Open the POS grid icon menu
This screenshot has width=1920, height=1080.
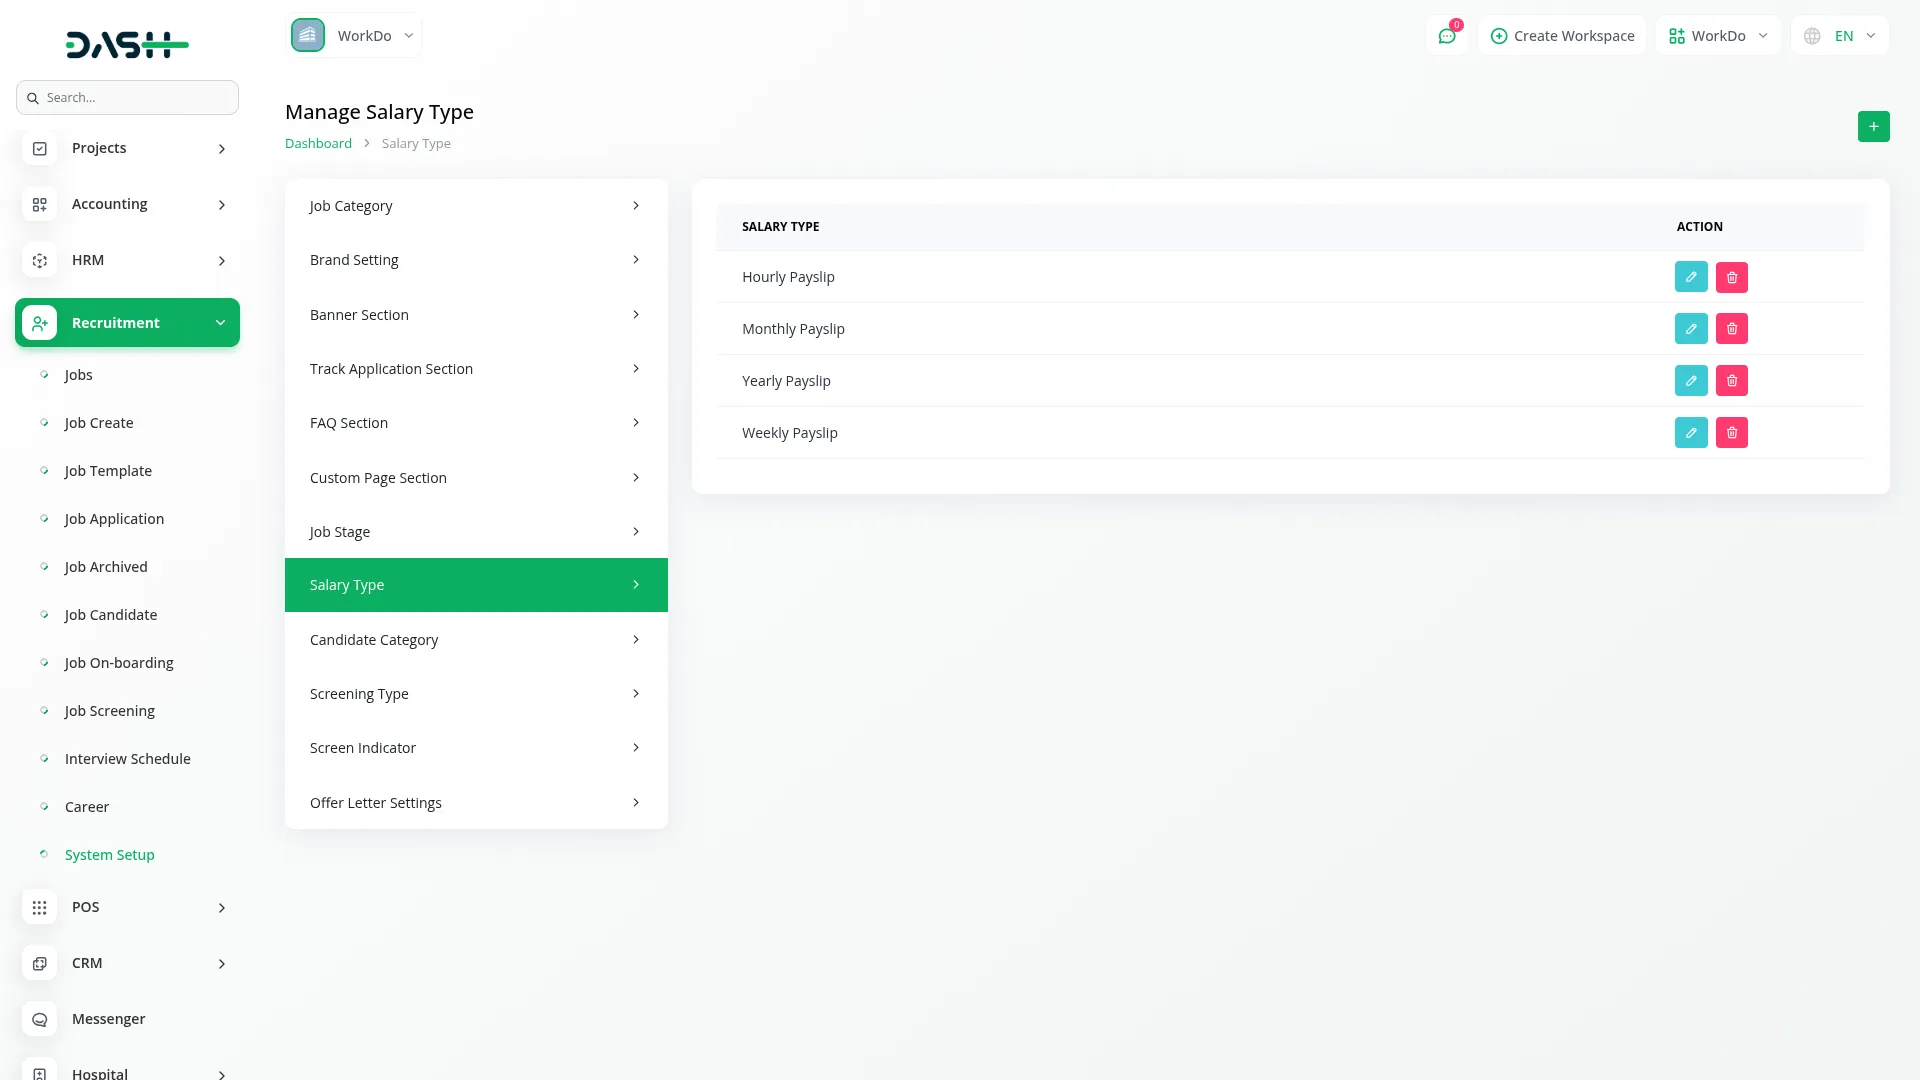coord(40,907)
